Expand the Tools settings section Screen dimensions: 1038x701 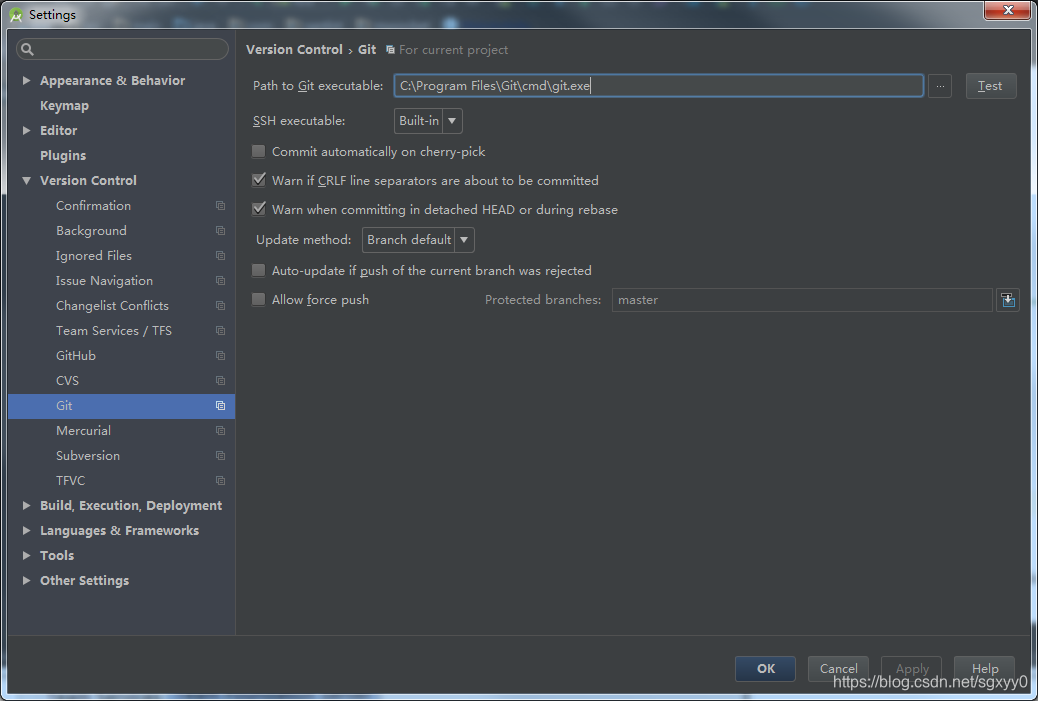(26, 555)
